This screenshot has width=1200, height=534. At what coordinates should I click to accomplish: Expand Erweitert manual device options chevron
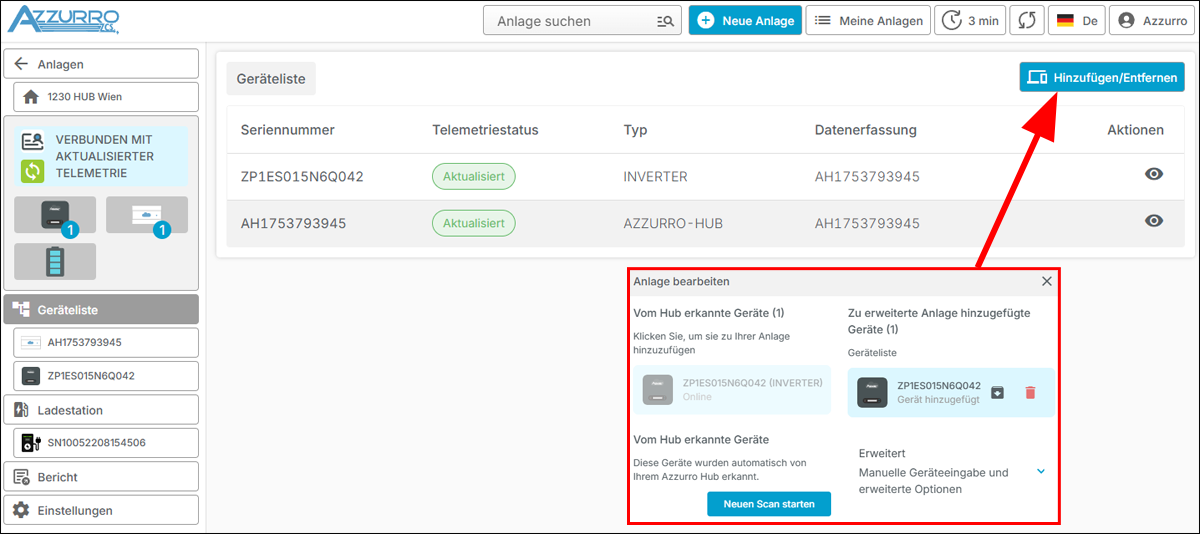pyautogui.click(x=1041, y=471)
